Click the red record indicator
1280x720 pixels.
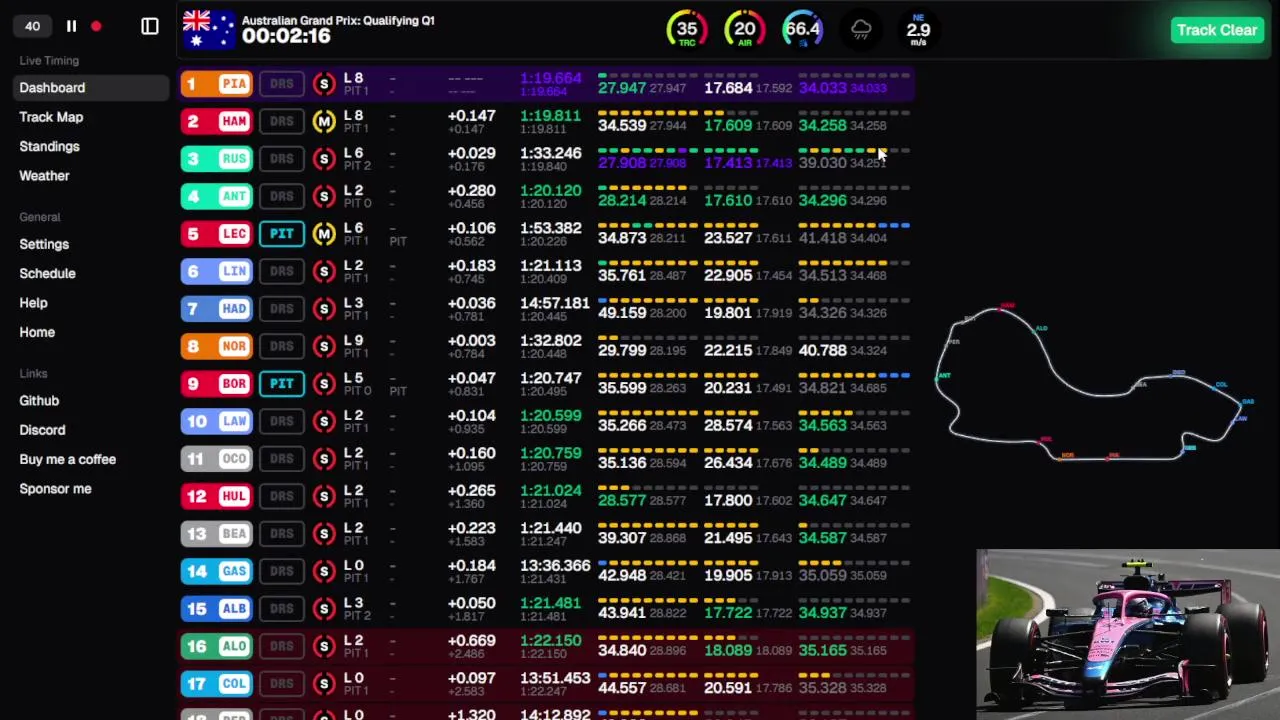pyautogui.click(x=96, y=27)
